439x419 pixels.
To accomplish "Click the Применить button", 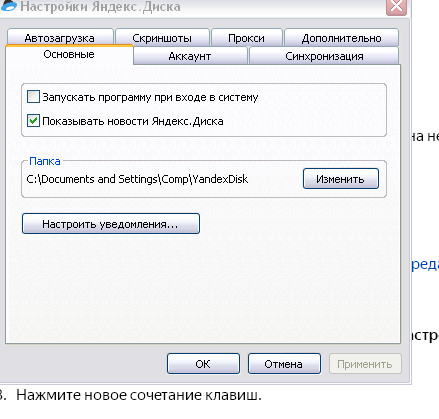I will coord(365,364).
